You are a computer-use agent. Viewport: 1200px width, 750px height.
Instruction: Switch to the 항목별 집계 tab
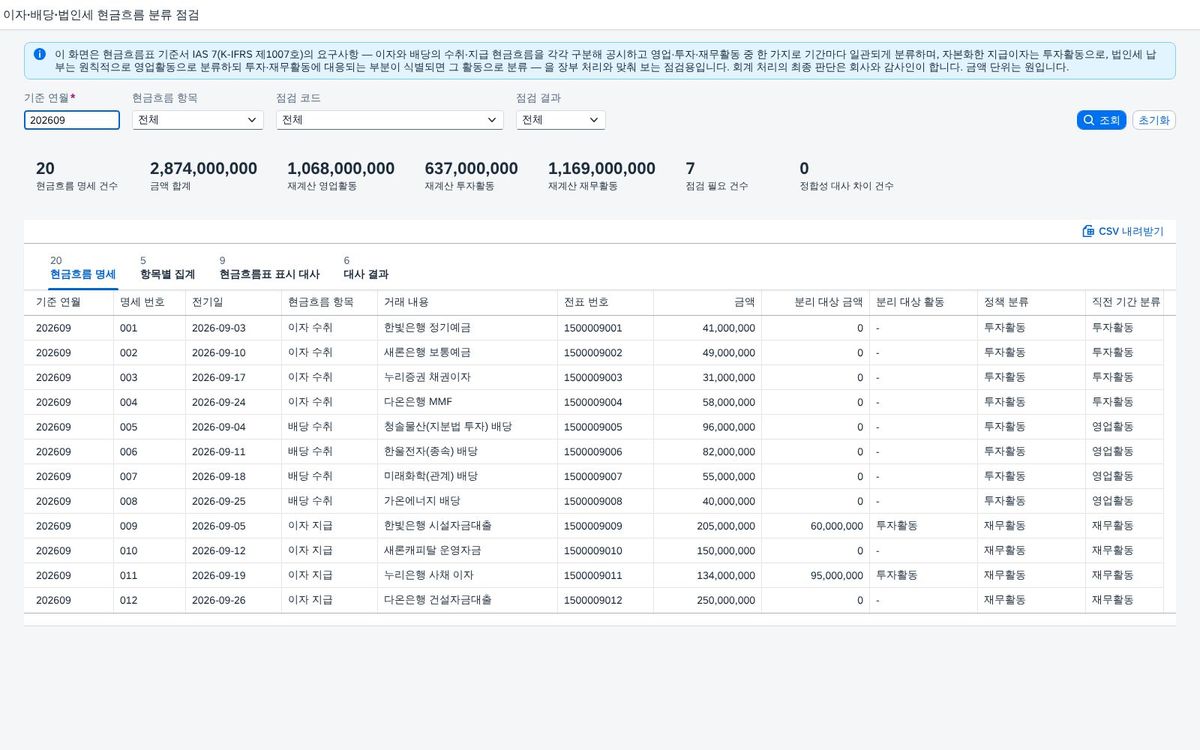coord(168,268)
